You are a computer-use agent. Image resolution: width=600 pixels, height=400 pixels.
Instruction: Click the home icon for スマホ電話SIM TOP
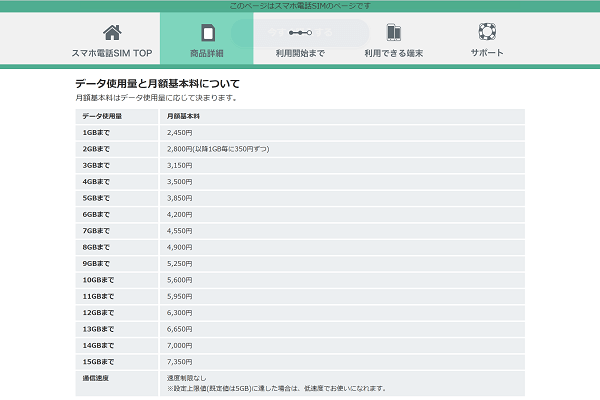coord(112,33)
